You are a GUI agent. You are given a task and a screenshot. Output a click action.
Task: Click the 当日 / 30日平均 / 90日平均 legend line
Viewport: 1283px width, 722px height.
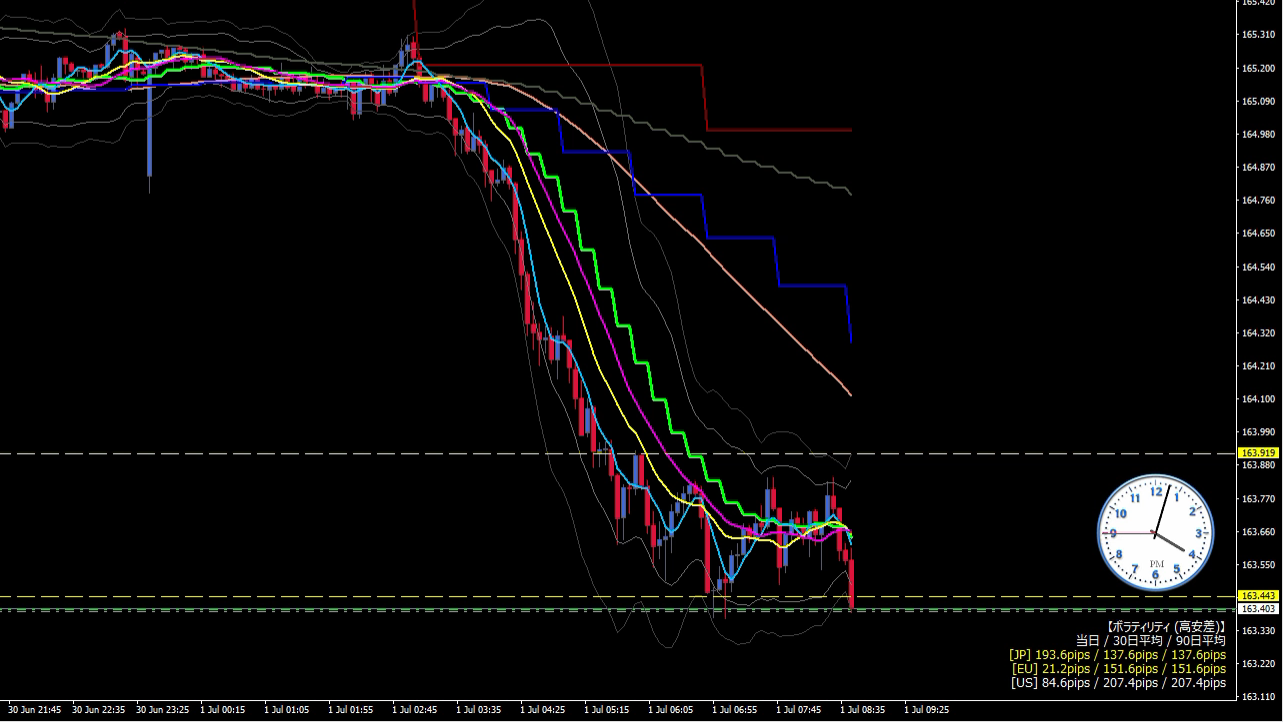[x=1151, y=640]
